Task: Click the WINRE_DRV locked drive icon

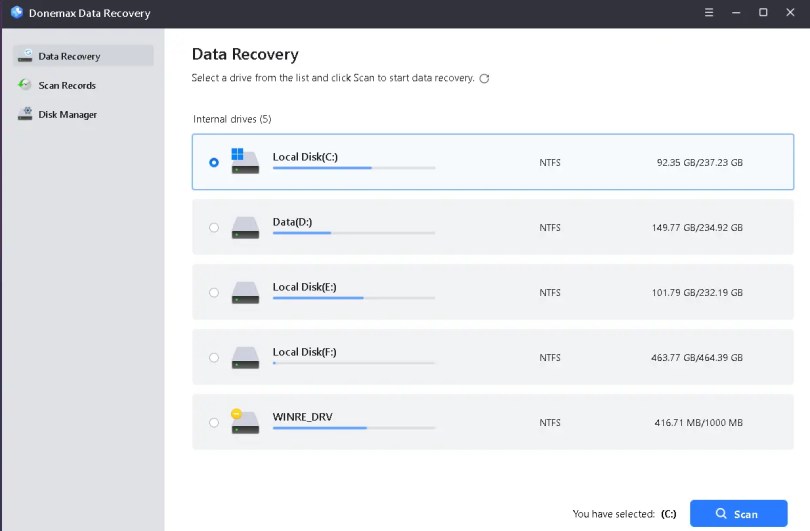Action: 244,422
